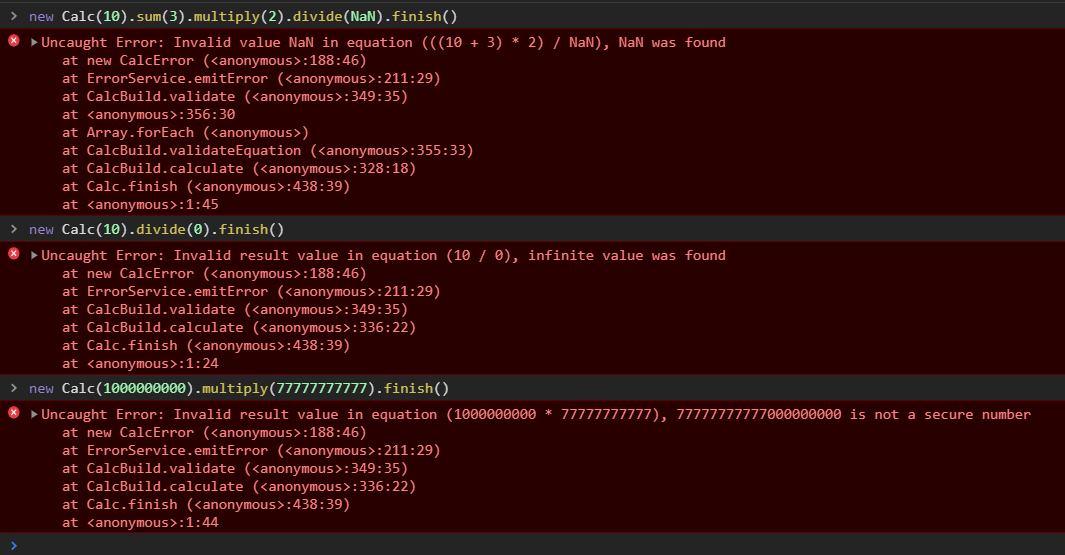The width and height of the screenshot is (1065, 555).
Task: Click the input chevron beside Calc(1000000000) command
Action: click(x=14, y=388)
